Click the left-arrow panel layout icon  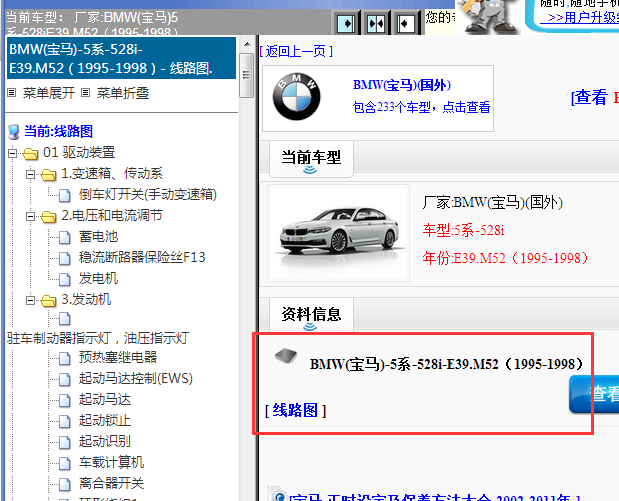tap(405, 24)
